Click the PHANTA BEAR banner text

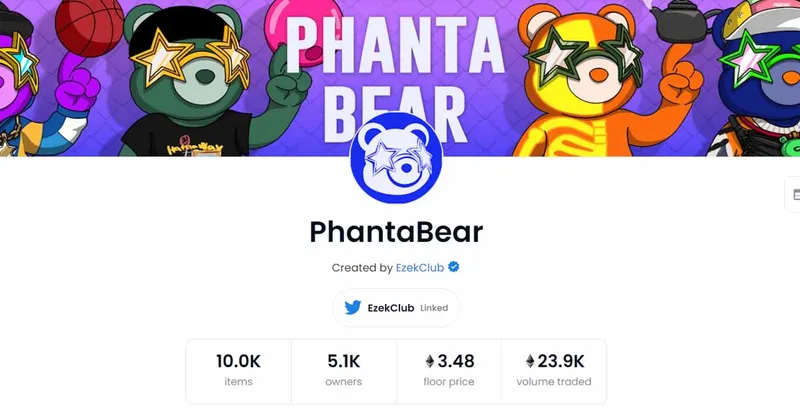point(395,77)
